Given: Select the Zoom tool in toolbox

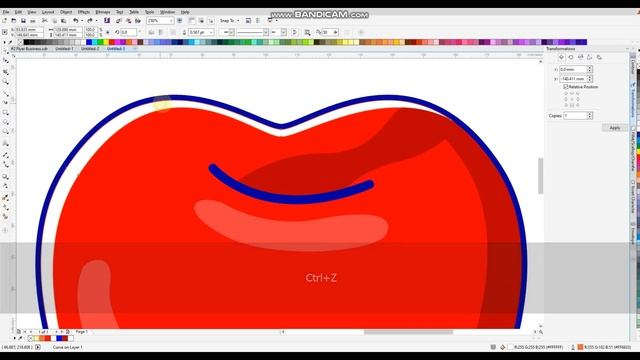Looking at the screenshot, I should point(6,82).
